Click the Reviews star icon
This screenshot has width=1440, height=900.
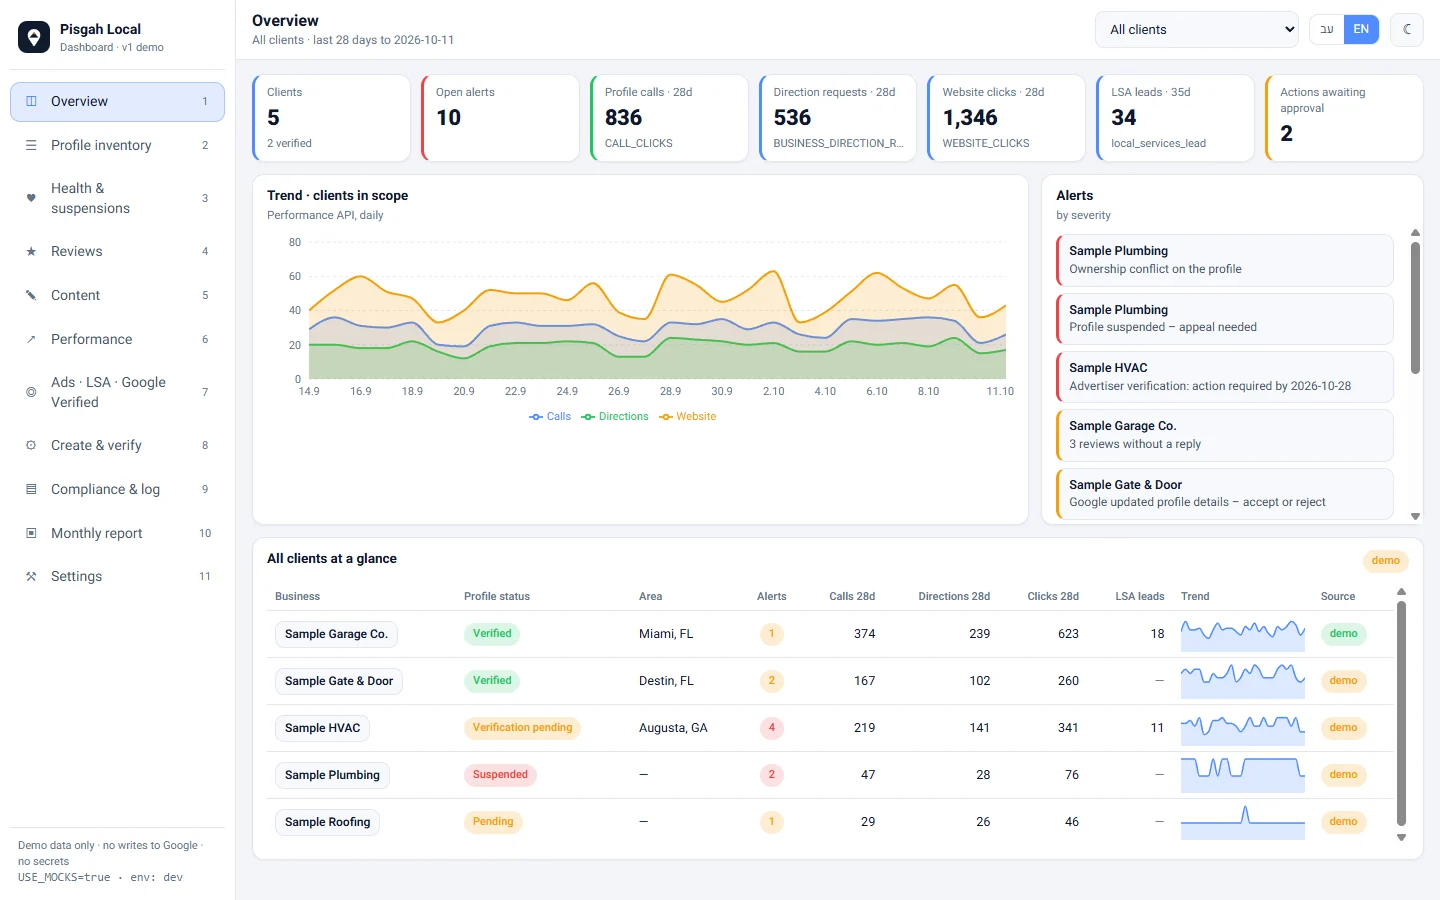click(31, 251)
